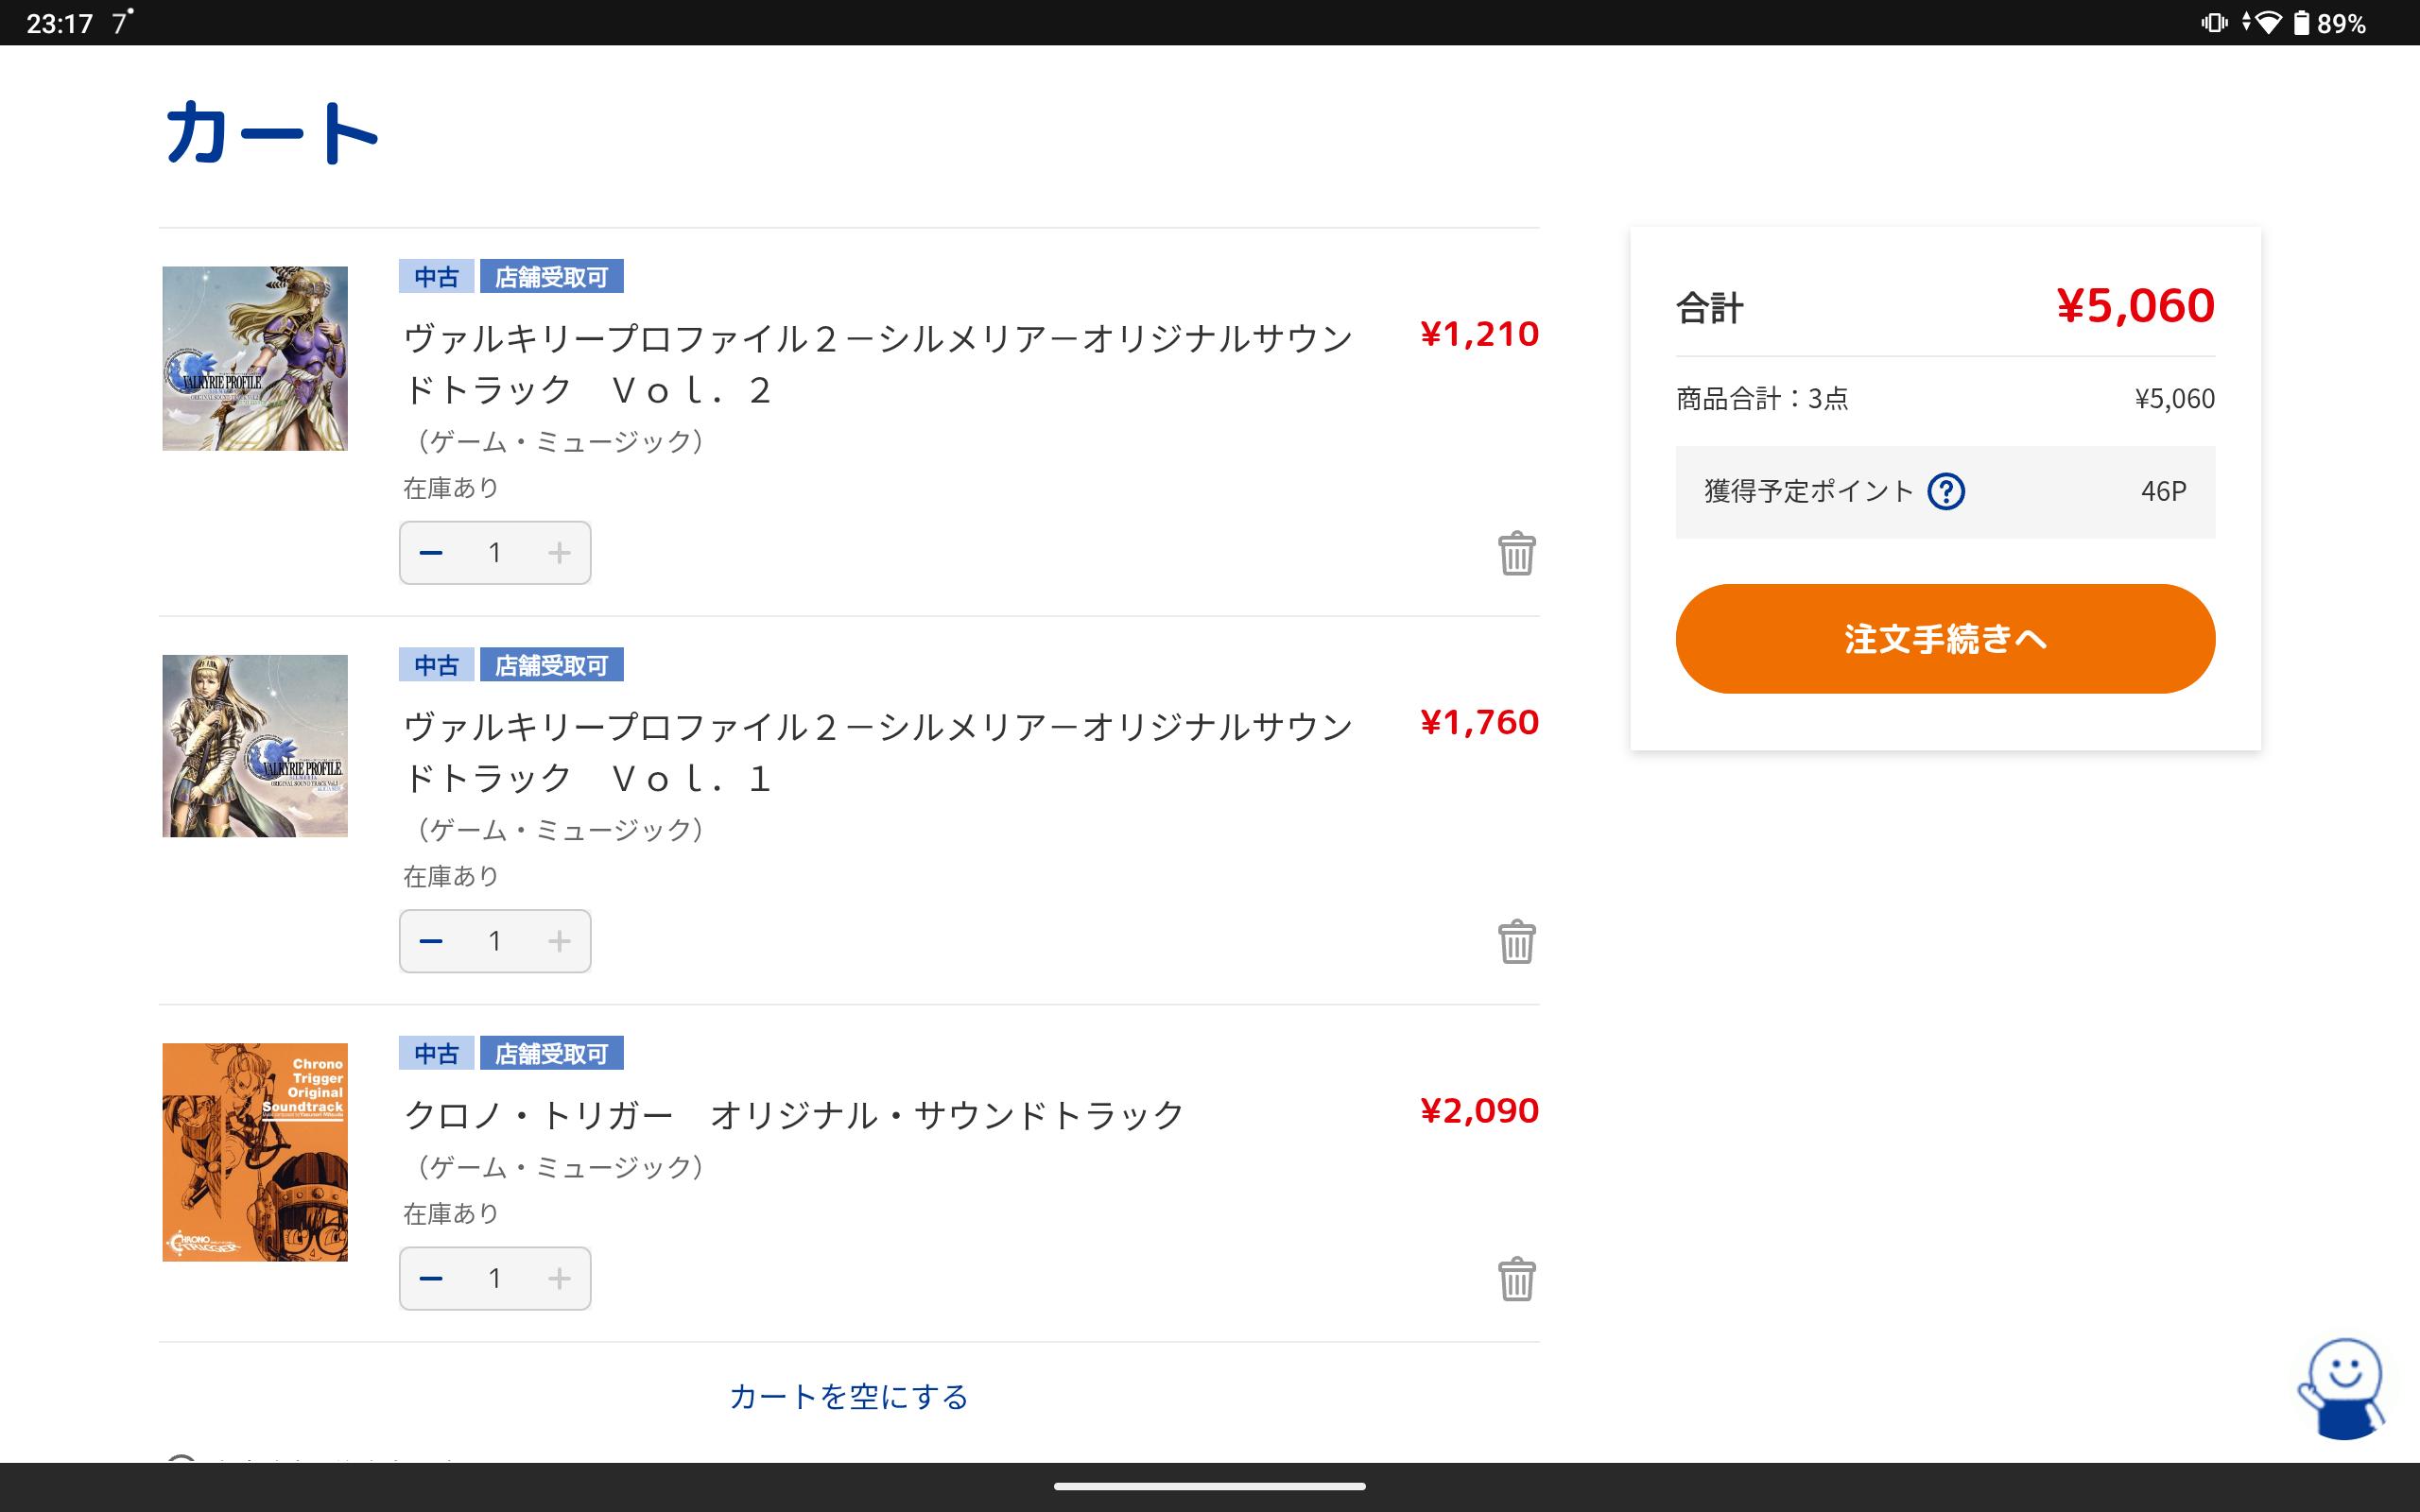View Valkyrie Profile Vol. 1 cover thumbnail
Screen dimensions: 2420x1512
[x=255, y=746]
